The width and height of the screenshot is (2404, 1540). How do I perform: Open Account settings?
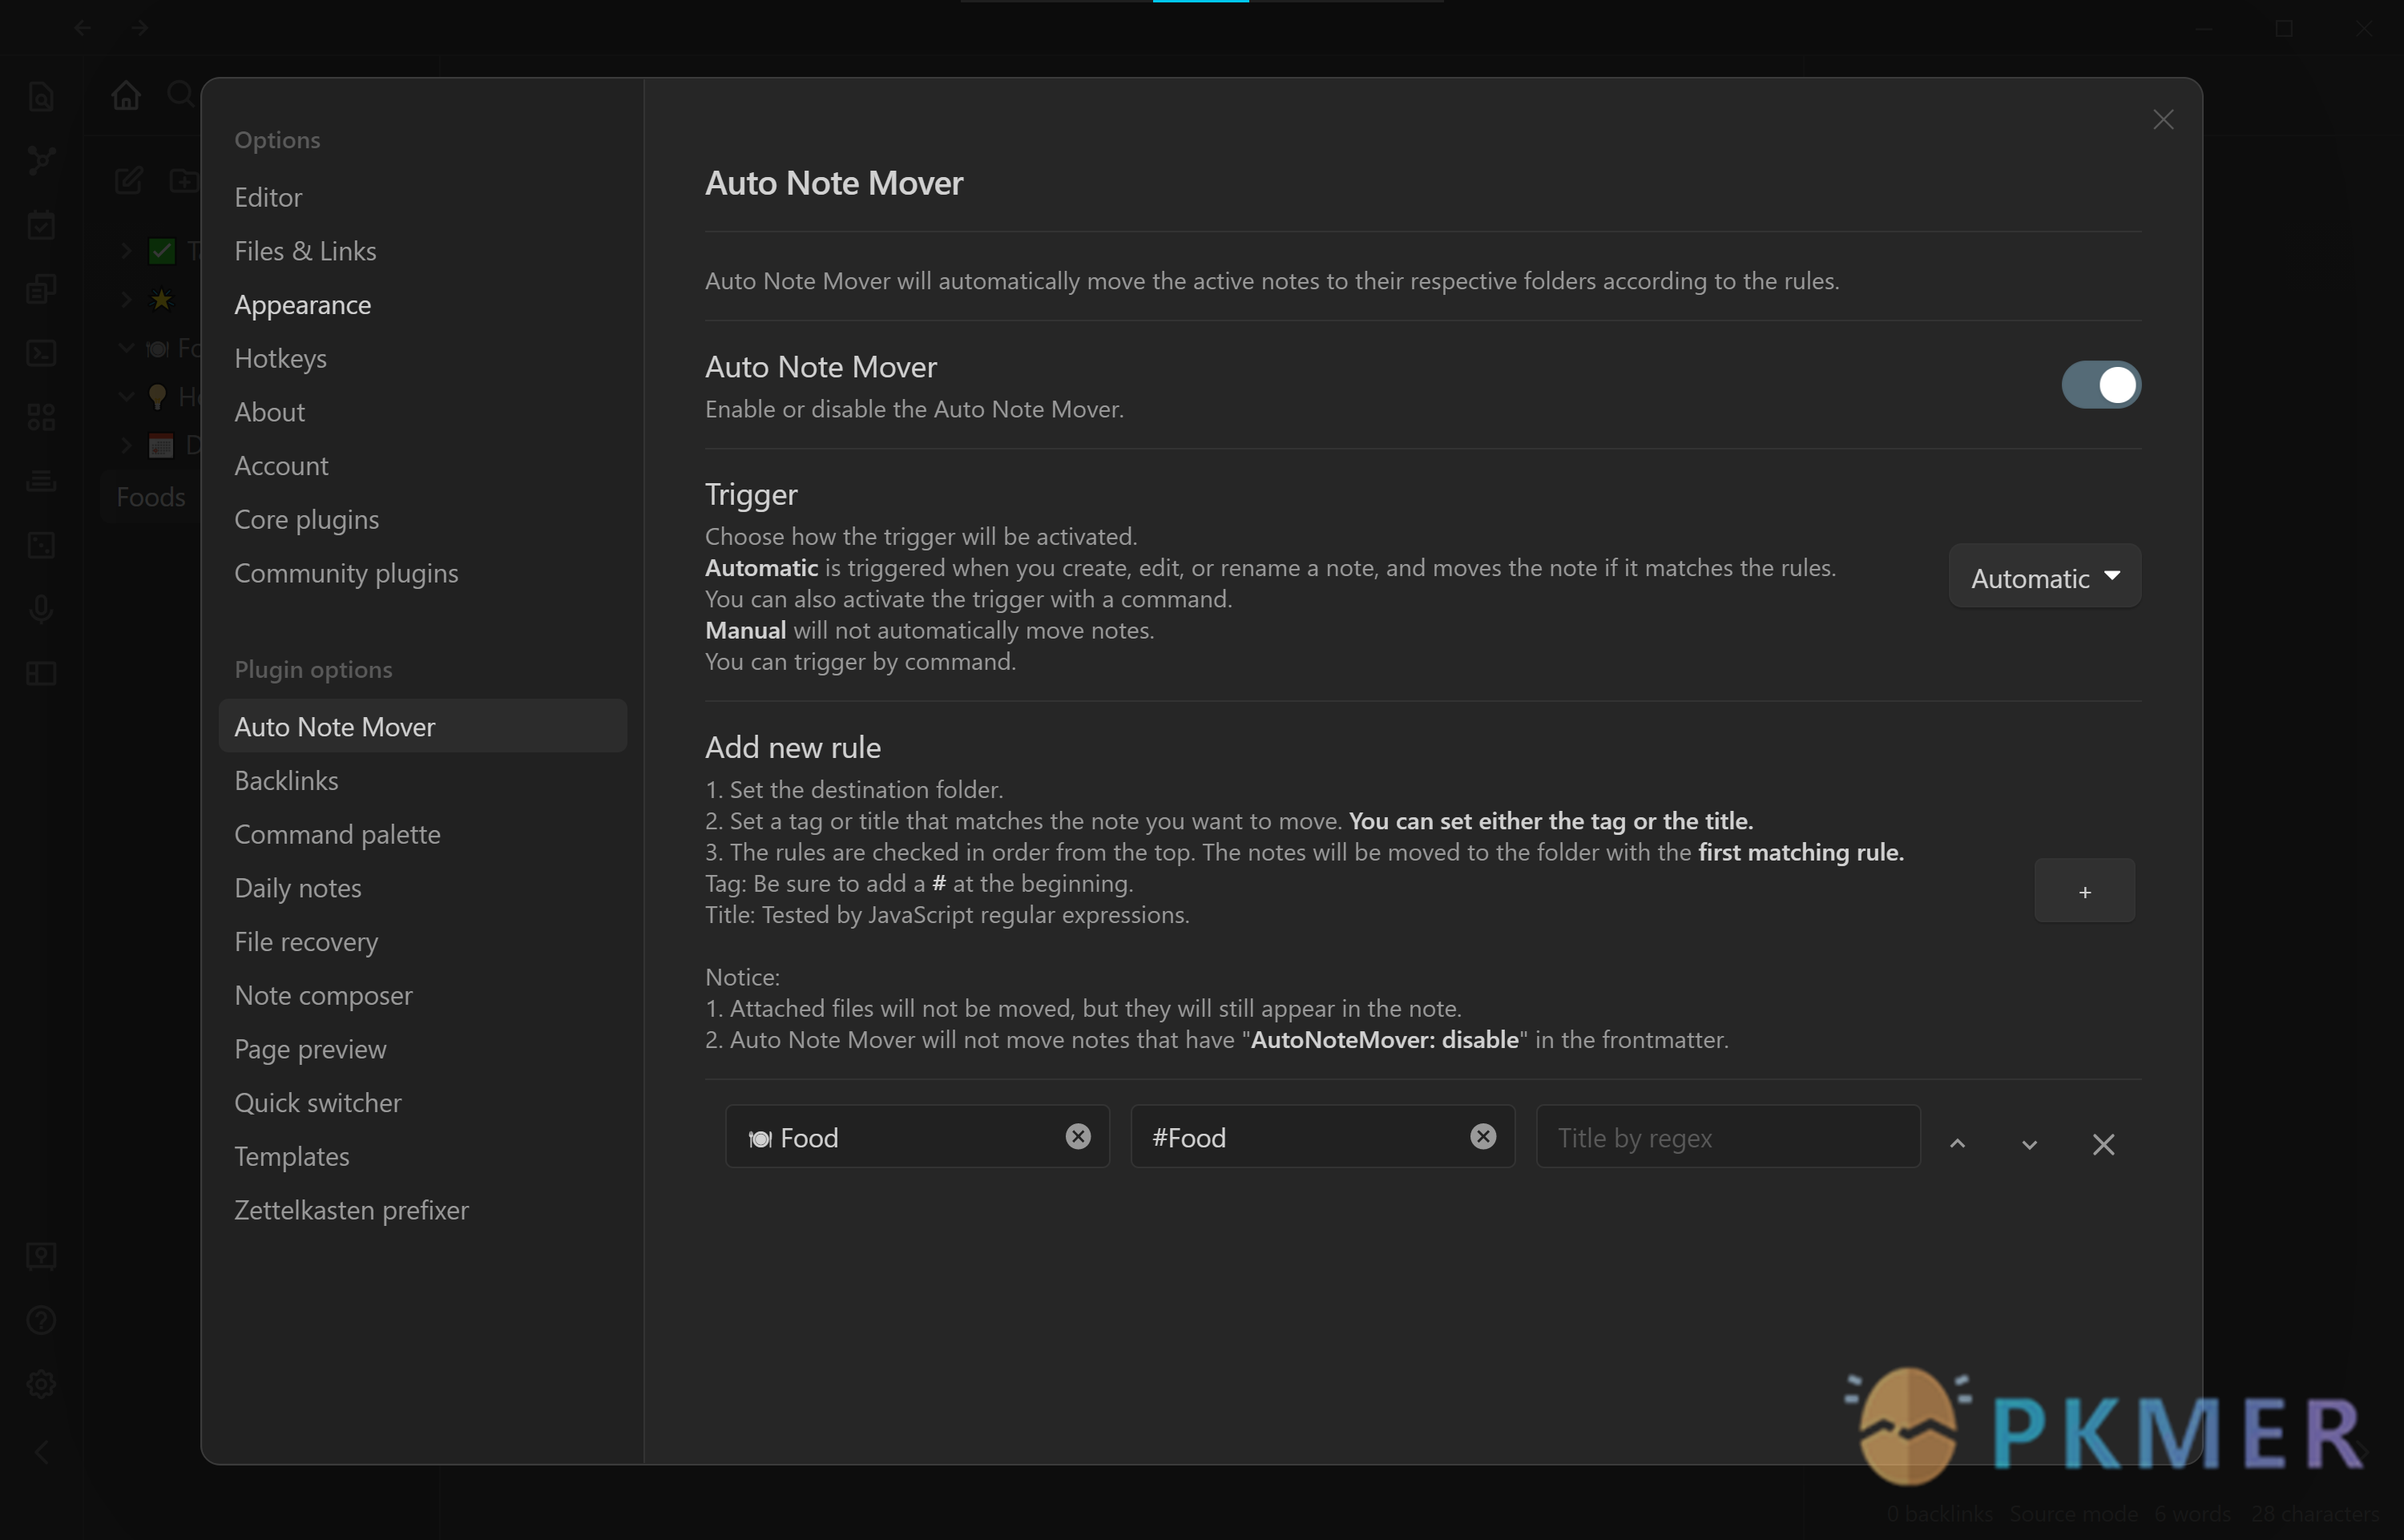(281, 466)
